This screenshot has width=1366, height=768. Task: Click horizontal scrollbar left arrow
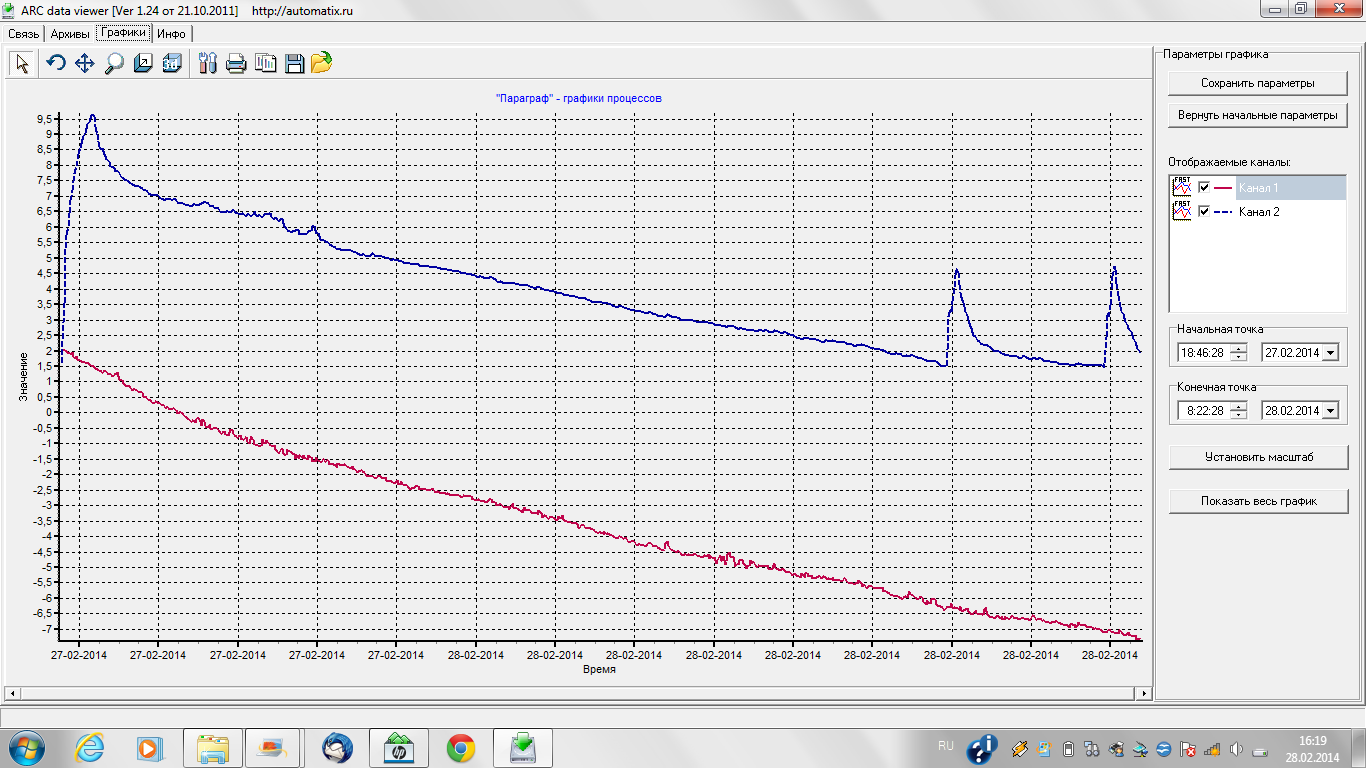point(11,693)
